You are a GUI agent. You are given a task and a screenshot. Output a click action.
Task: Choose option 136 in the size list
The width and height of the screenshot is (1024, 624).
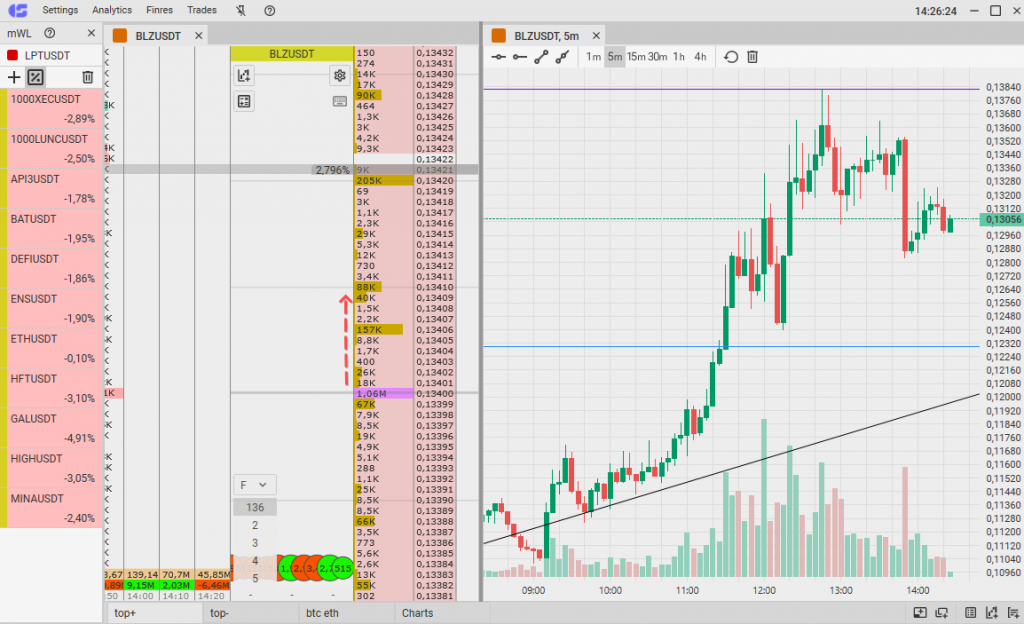point(254,507)
